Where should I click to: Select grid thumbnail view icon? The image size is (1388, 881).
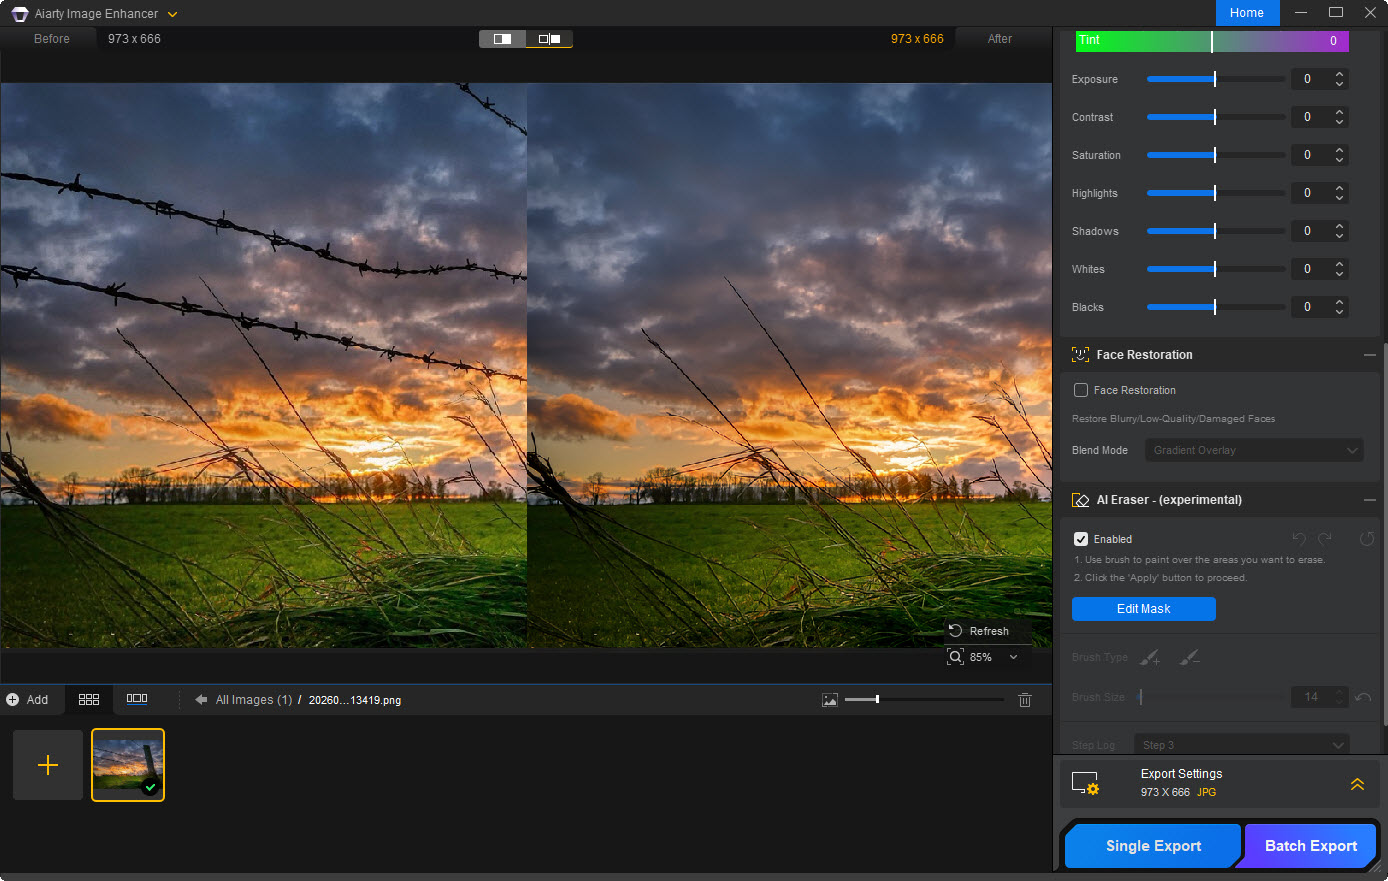tap(89, 700)
